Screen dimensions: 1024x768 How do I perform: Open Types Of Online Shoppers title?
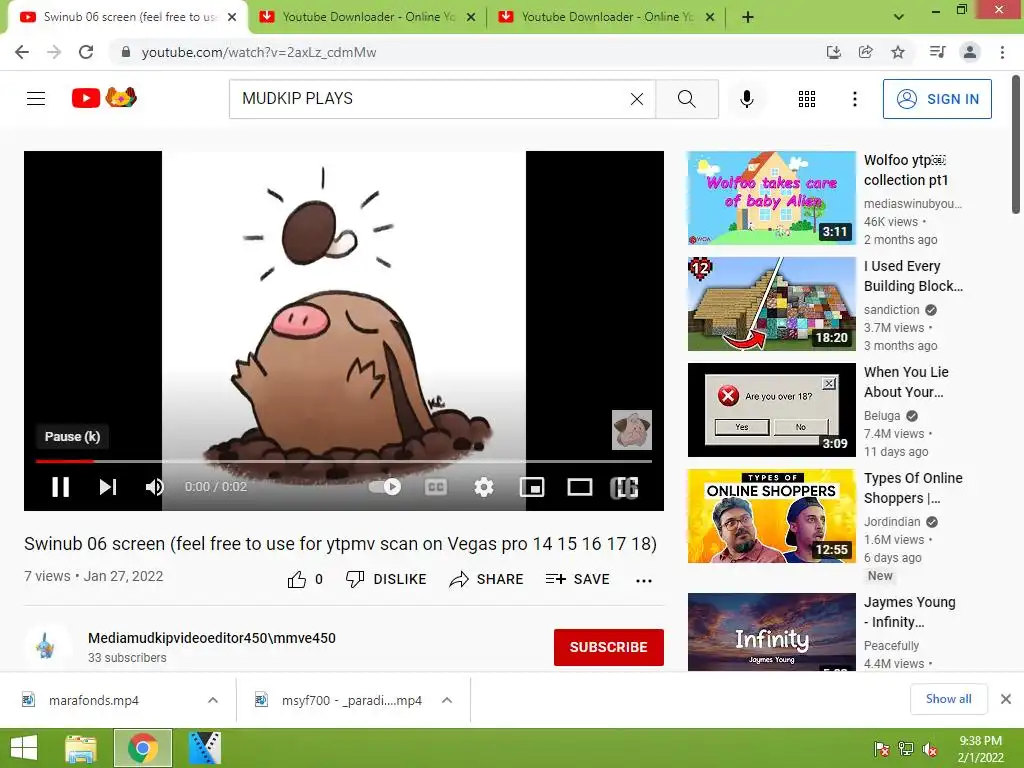[x=913, y=488]
